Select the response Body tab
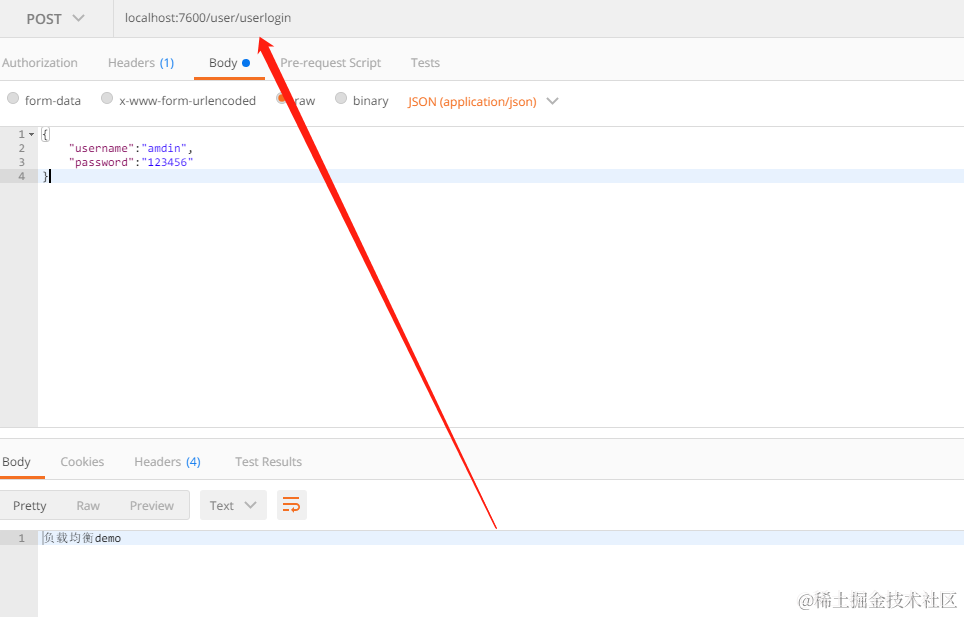Screen dimensions: 964x617 click(x=16, y=462)
